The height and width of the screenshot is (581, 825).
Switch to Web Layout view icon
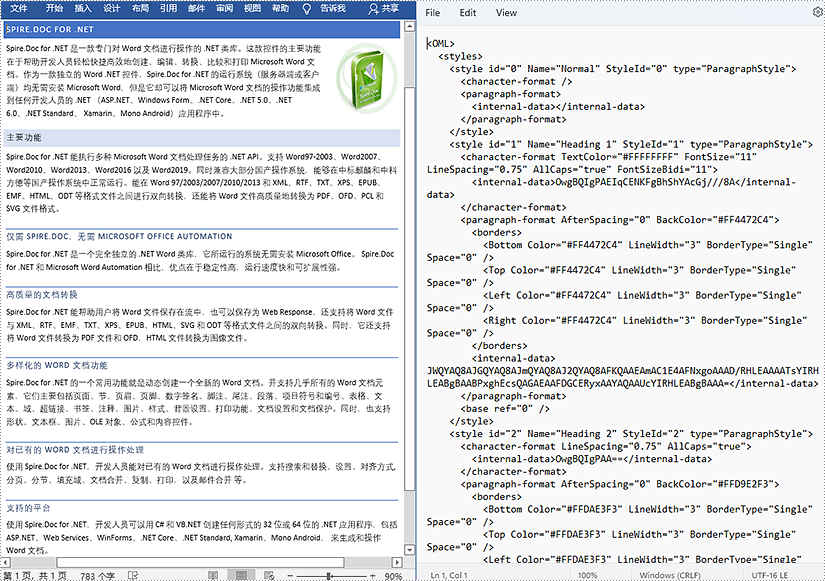pyautogui.click(x=269, y=576)
